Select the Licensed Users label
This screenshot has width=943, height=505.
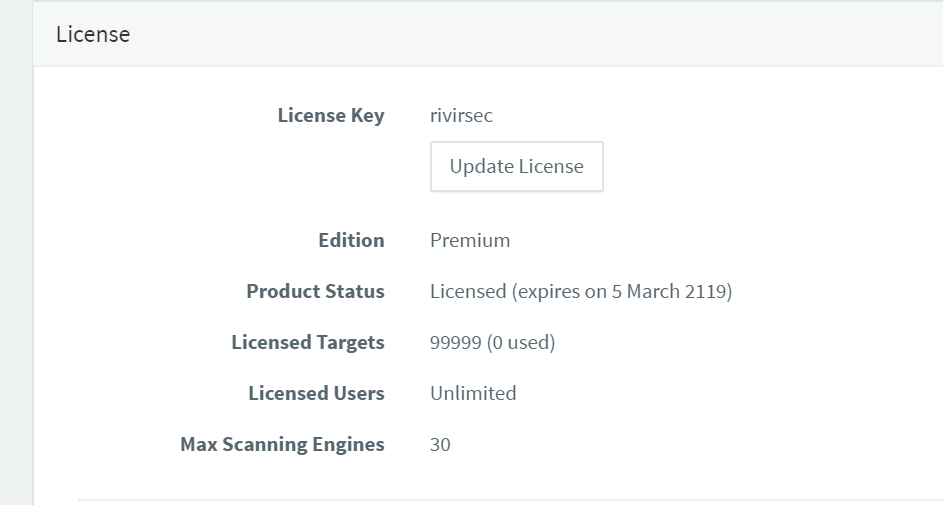click(x=316, y=393)
